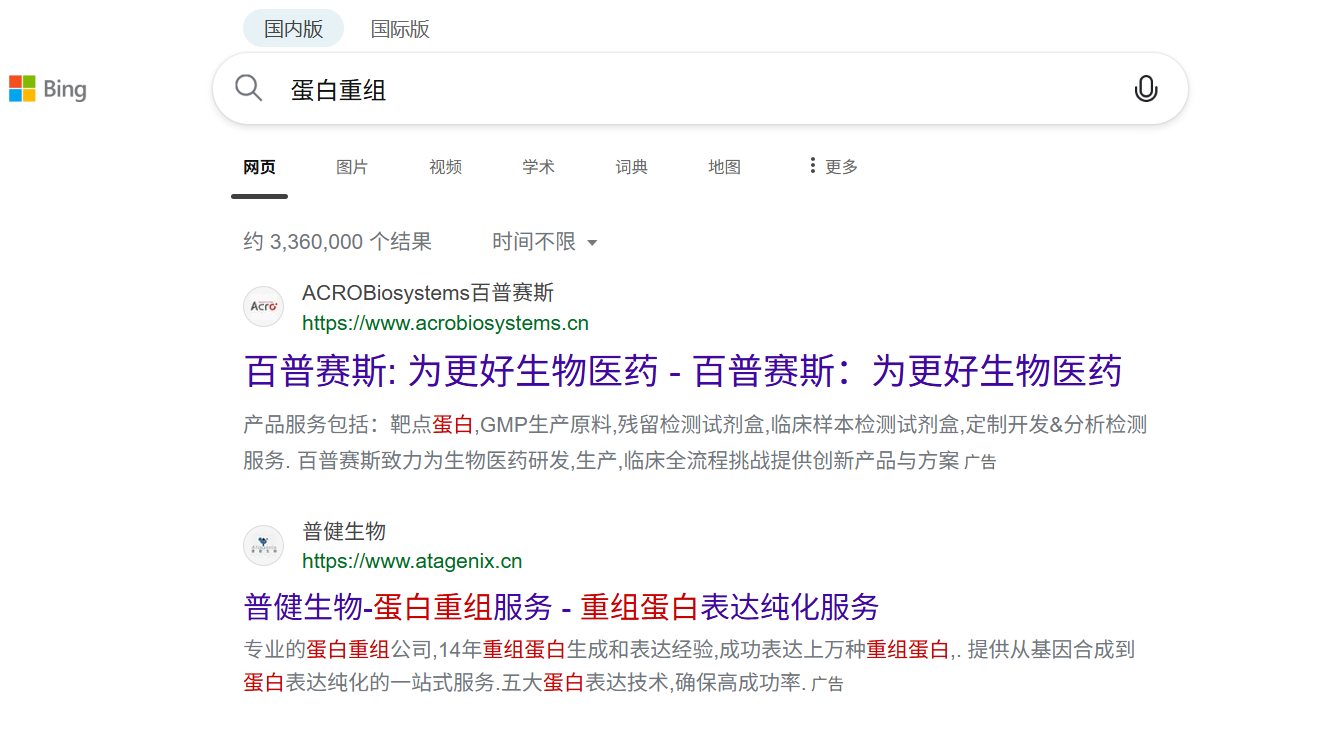1317x741 pixels.
Task: Open the three-dot 更多 menu
Action: point(833,167)
